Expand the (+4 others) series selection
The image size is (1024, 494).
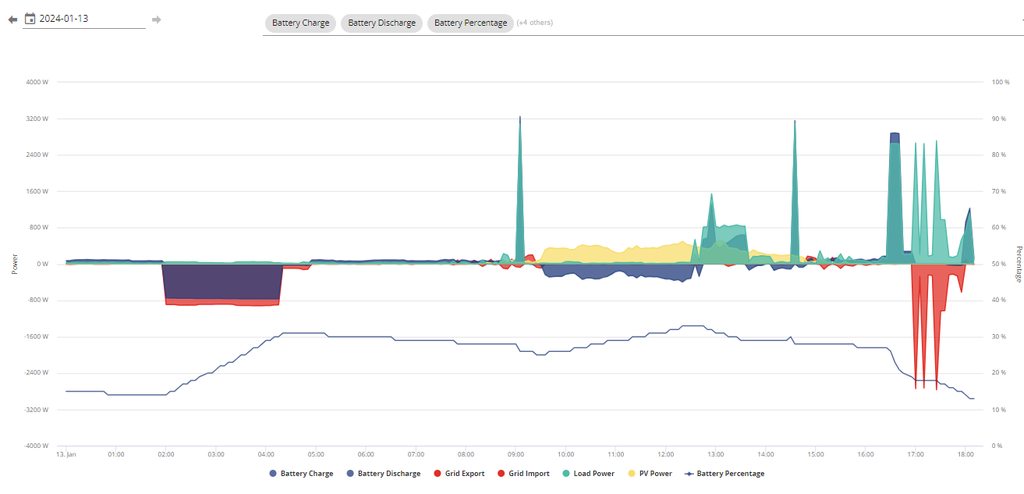click(534, 22)
